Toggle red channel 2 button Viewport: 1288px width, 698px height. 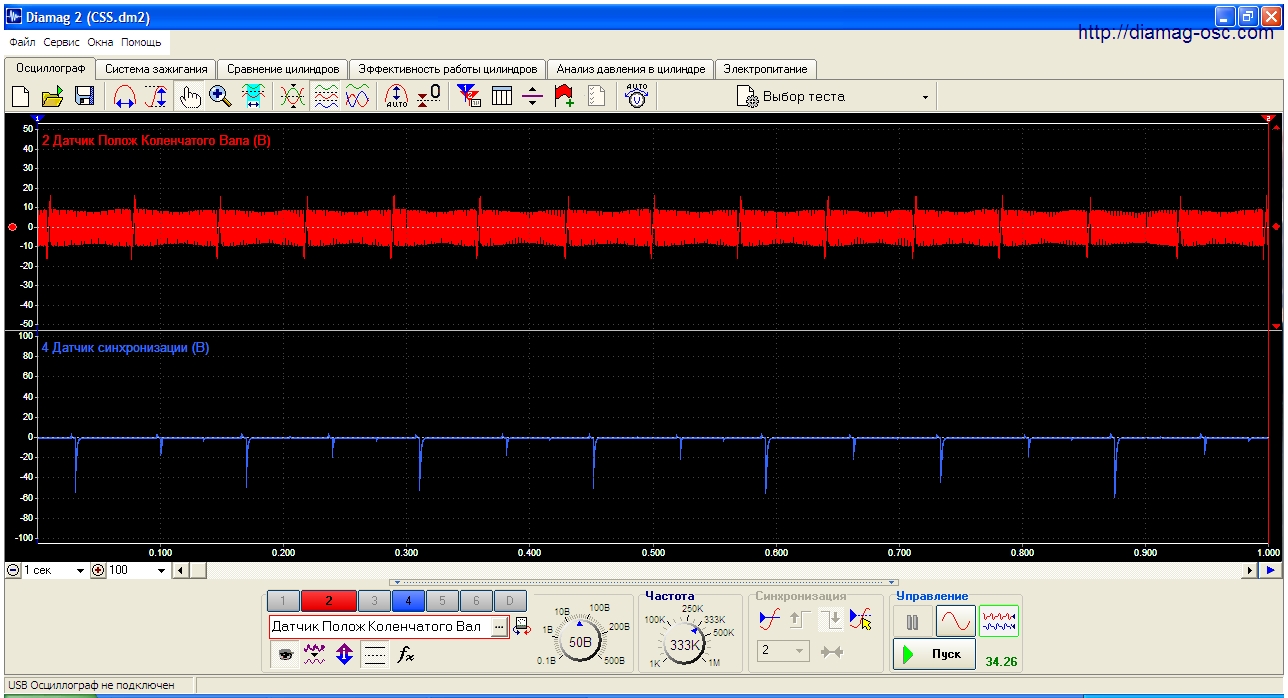point(328,601)
